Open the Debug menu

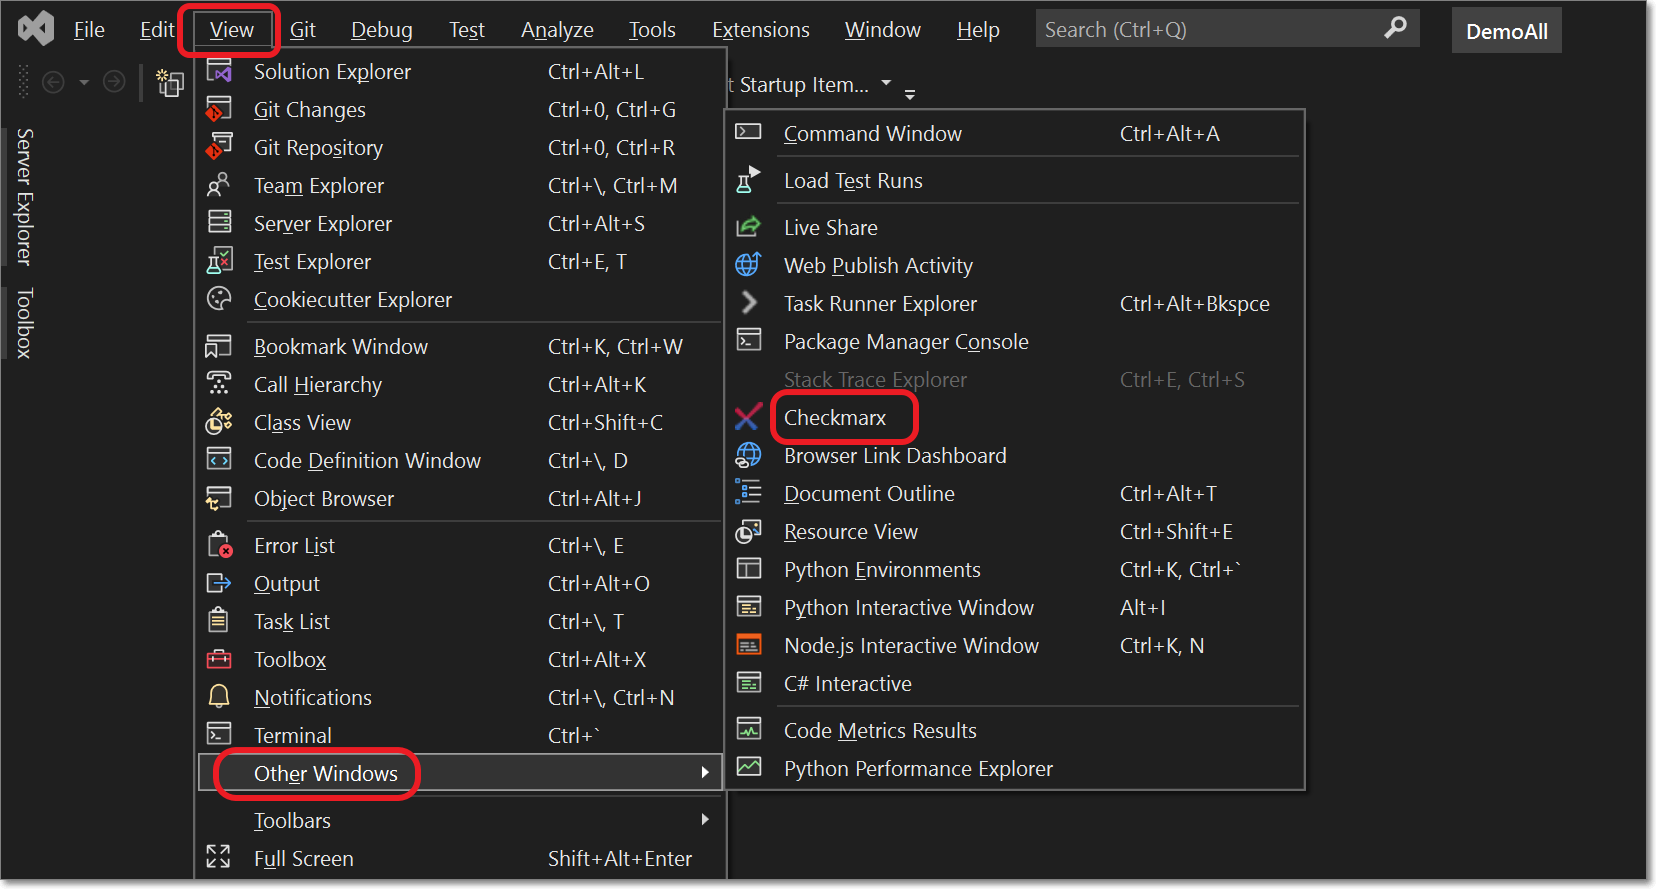[x=381, y=30]
